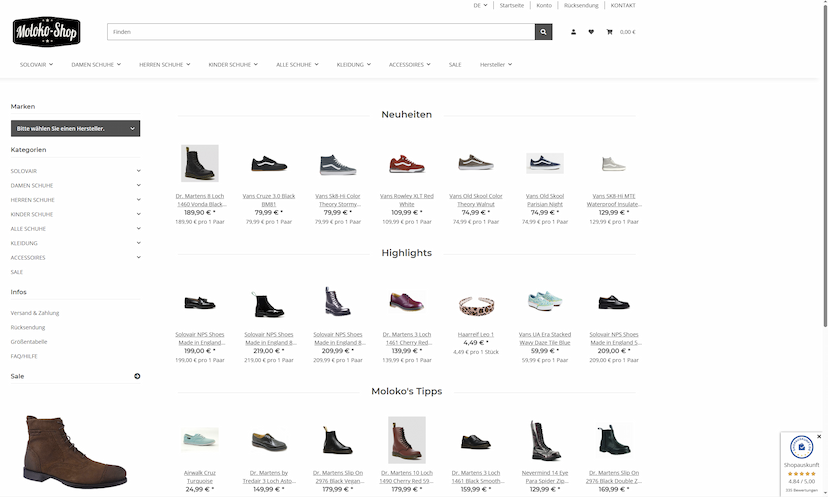828x497 pixels.
Task: Open the shopping cart icon
Action: pos(609,32)
